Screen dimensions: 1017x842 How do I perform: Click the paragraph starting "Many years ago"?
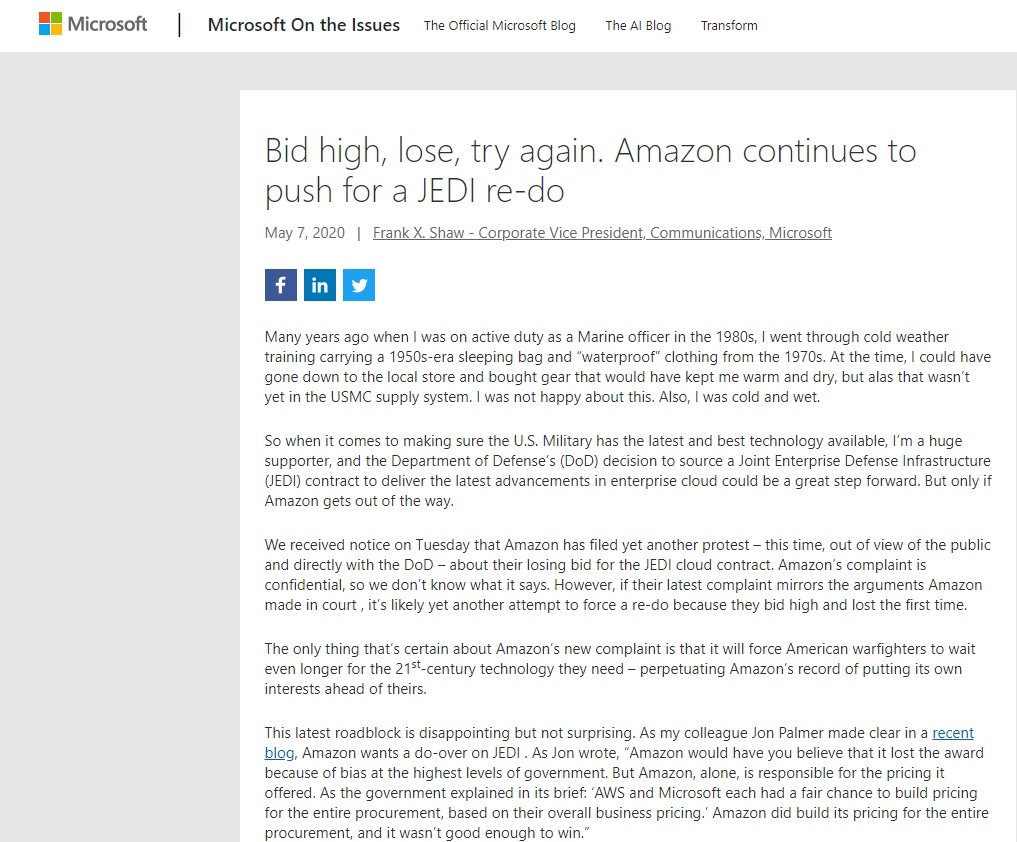coord(620,367)
